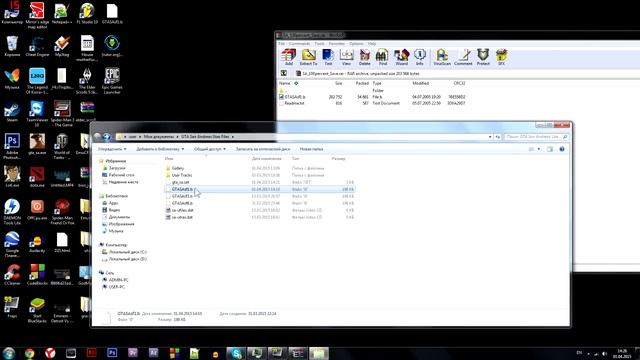Select the Steam desktop icon
Screen dimensions: 640x360
(12, 111)
